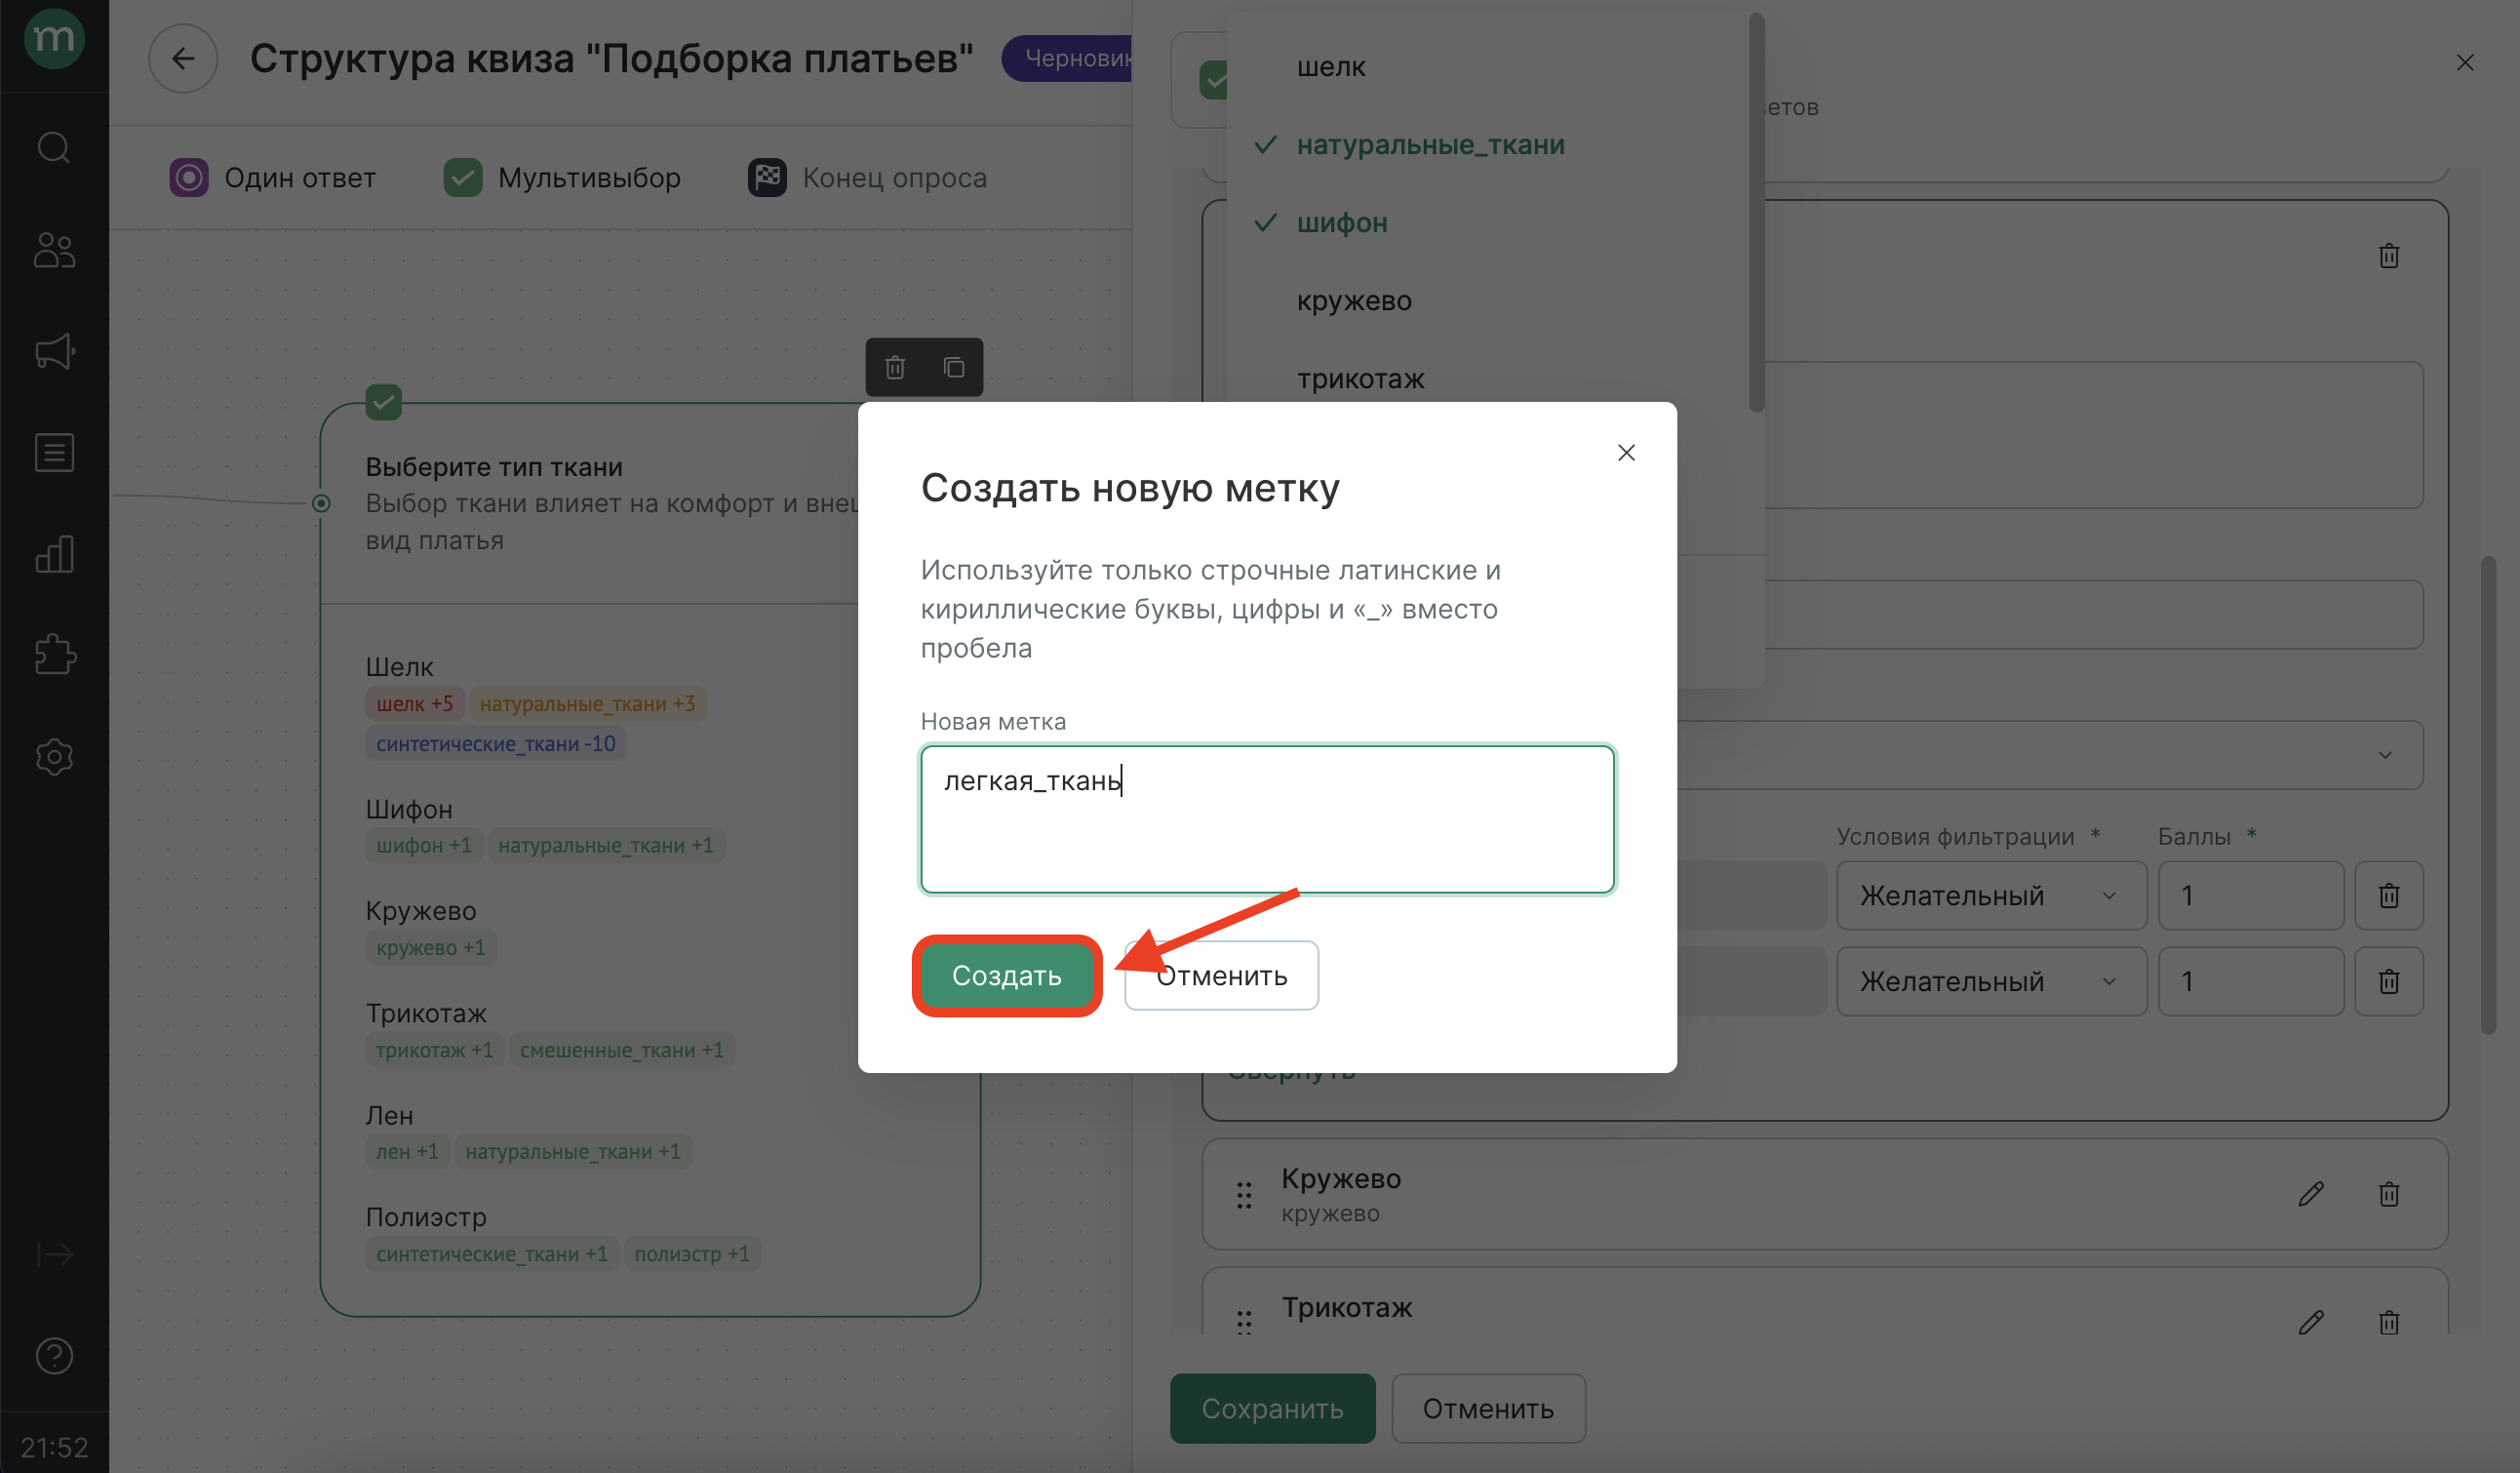Click the Один ответ purple icon

188,178
